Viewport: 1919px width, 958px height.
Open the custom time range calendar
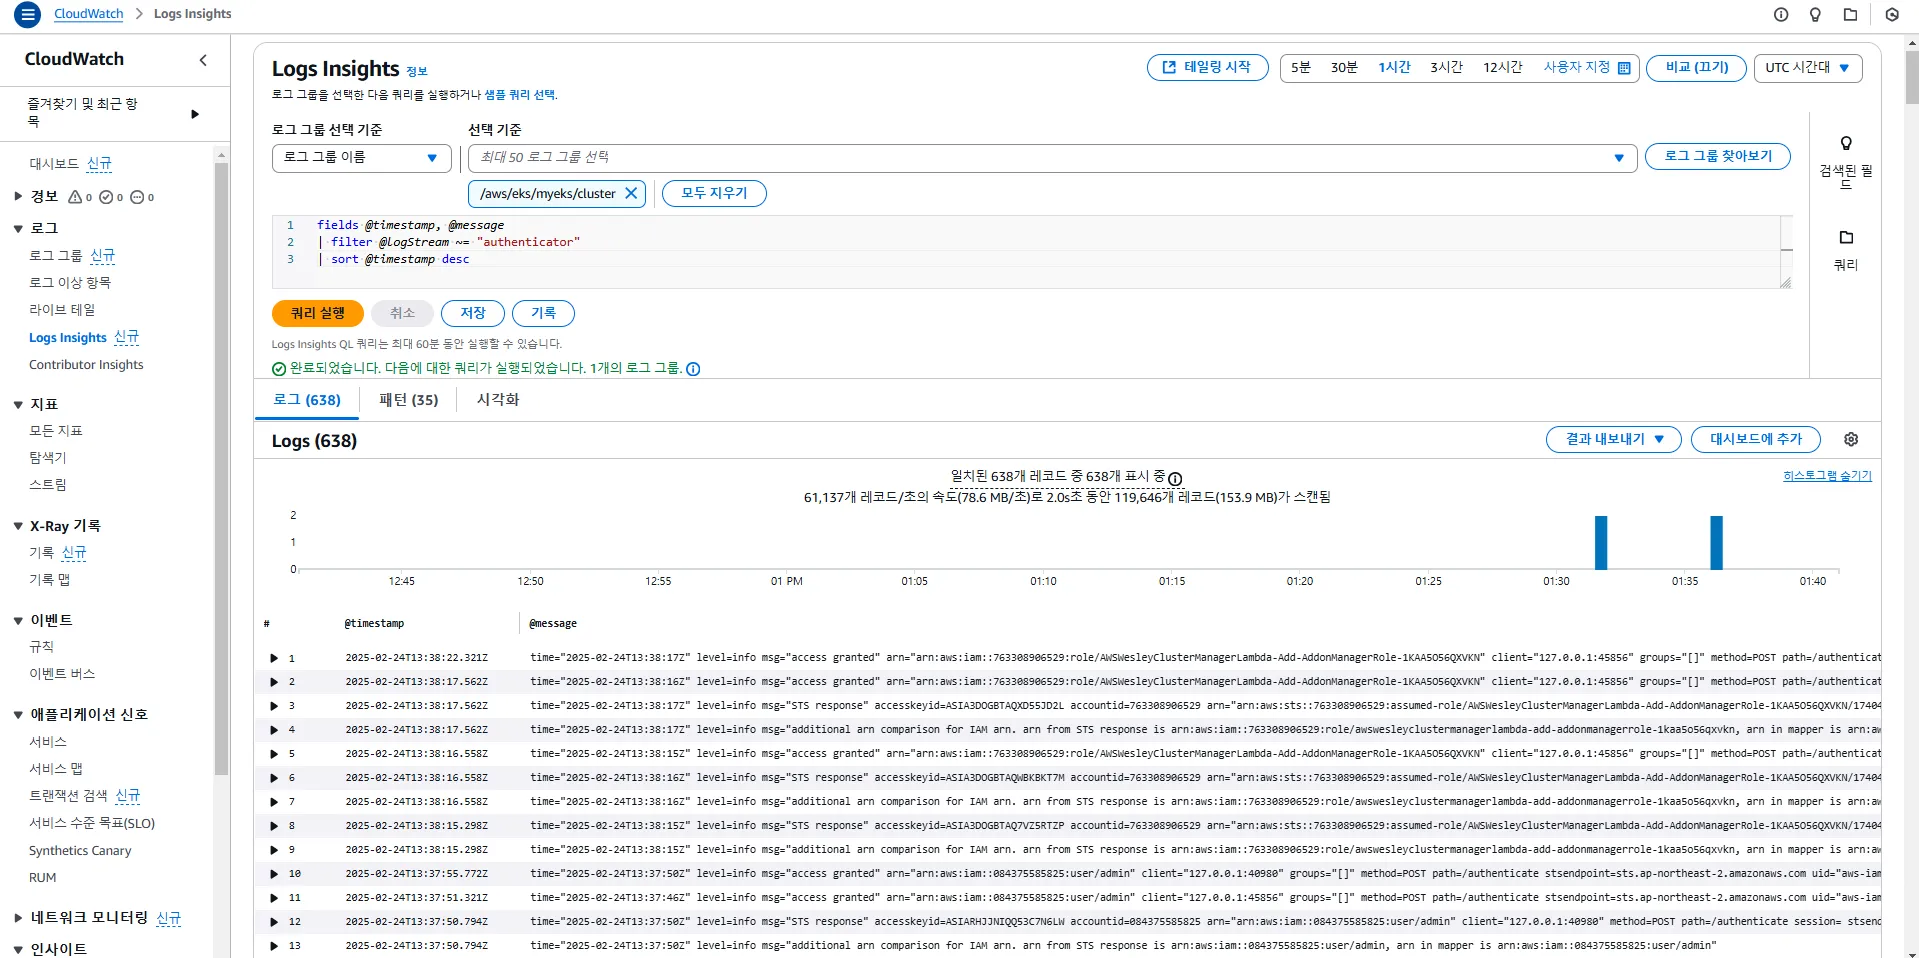point(1587,67)
